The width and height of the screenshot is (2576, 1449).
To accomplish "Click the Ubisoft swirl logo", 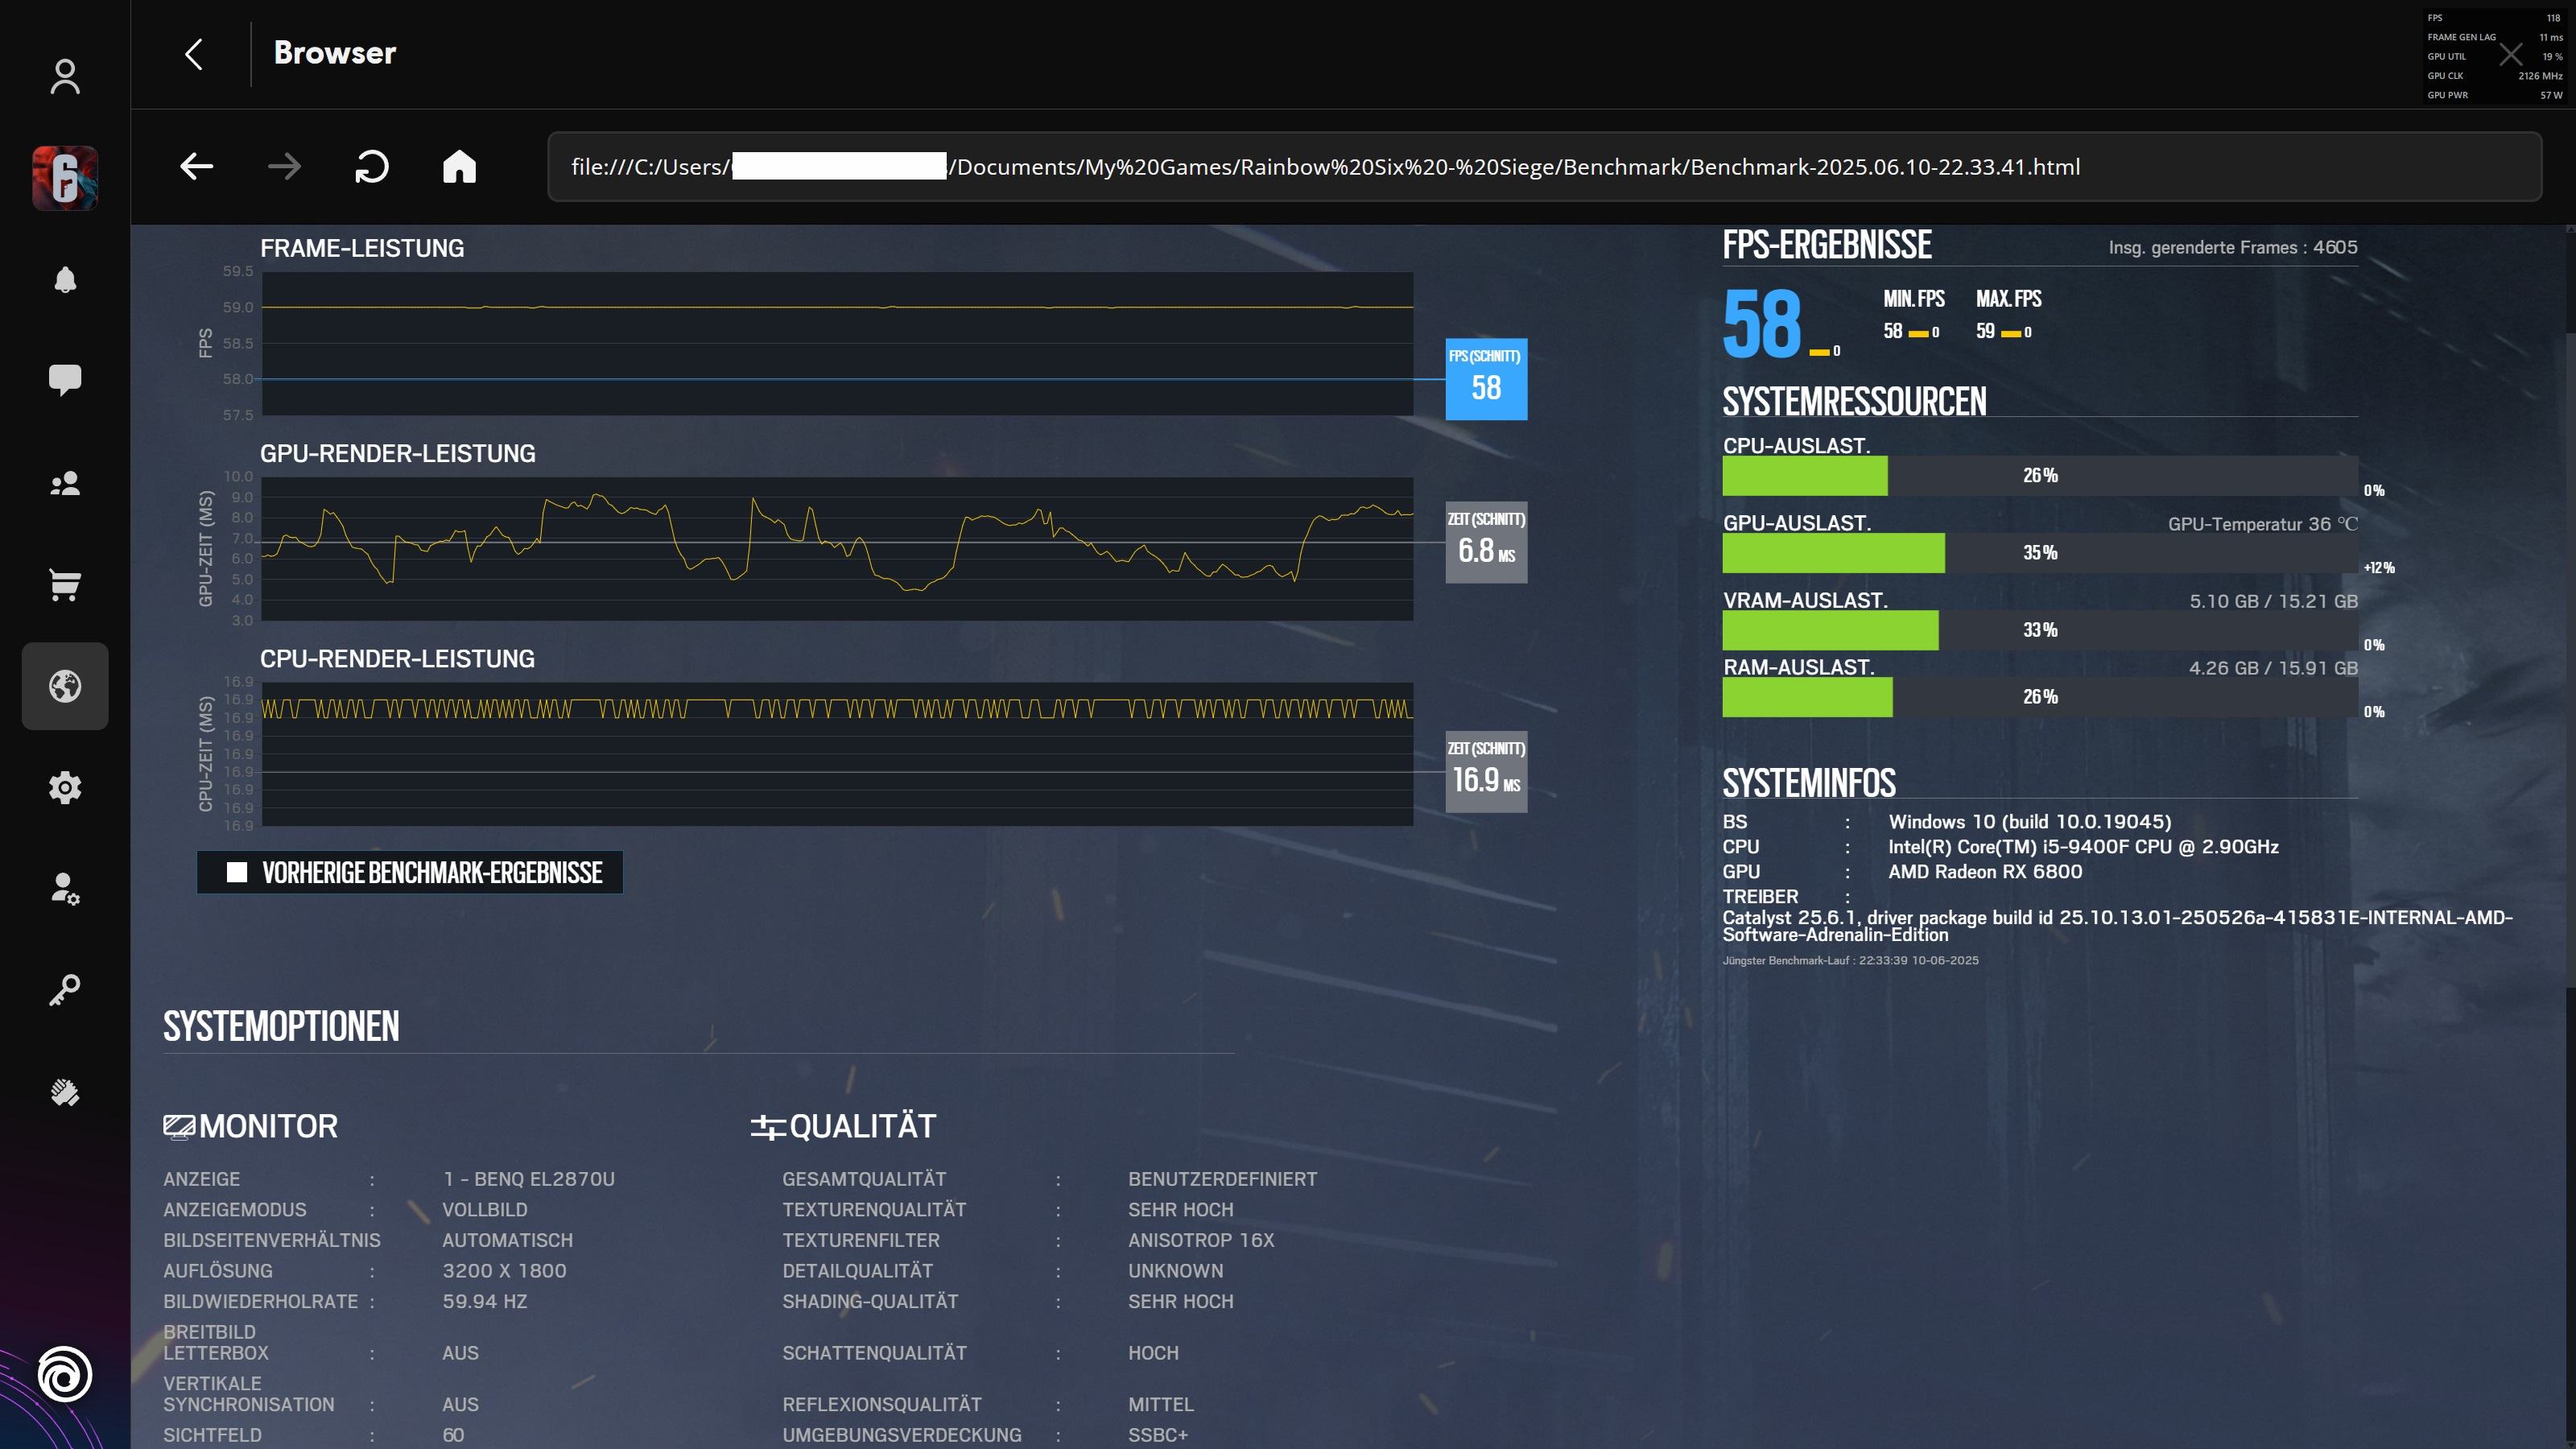I will (x=65, y=1374).
